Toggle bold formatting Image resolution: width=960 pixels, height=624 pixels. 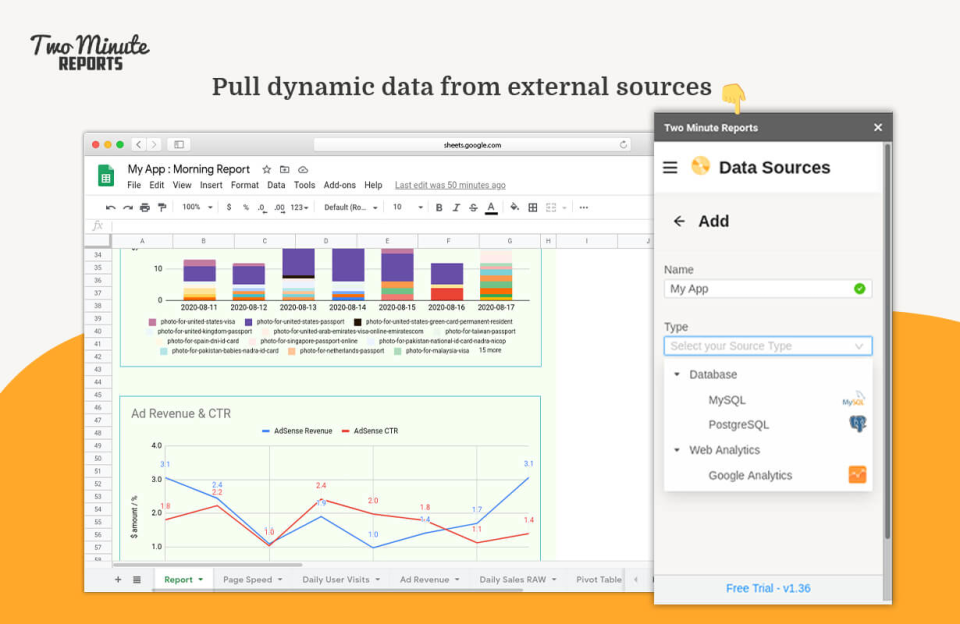click(439, 208)
